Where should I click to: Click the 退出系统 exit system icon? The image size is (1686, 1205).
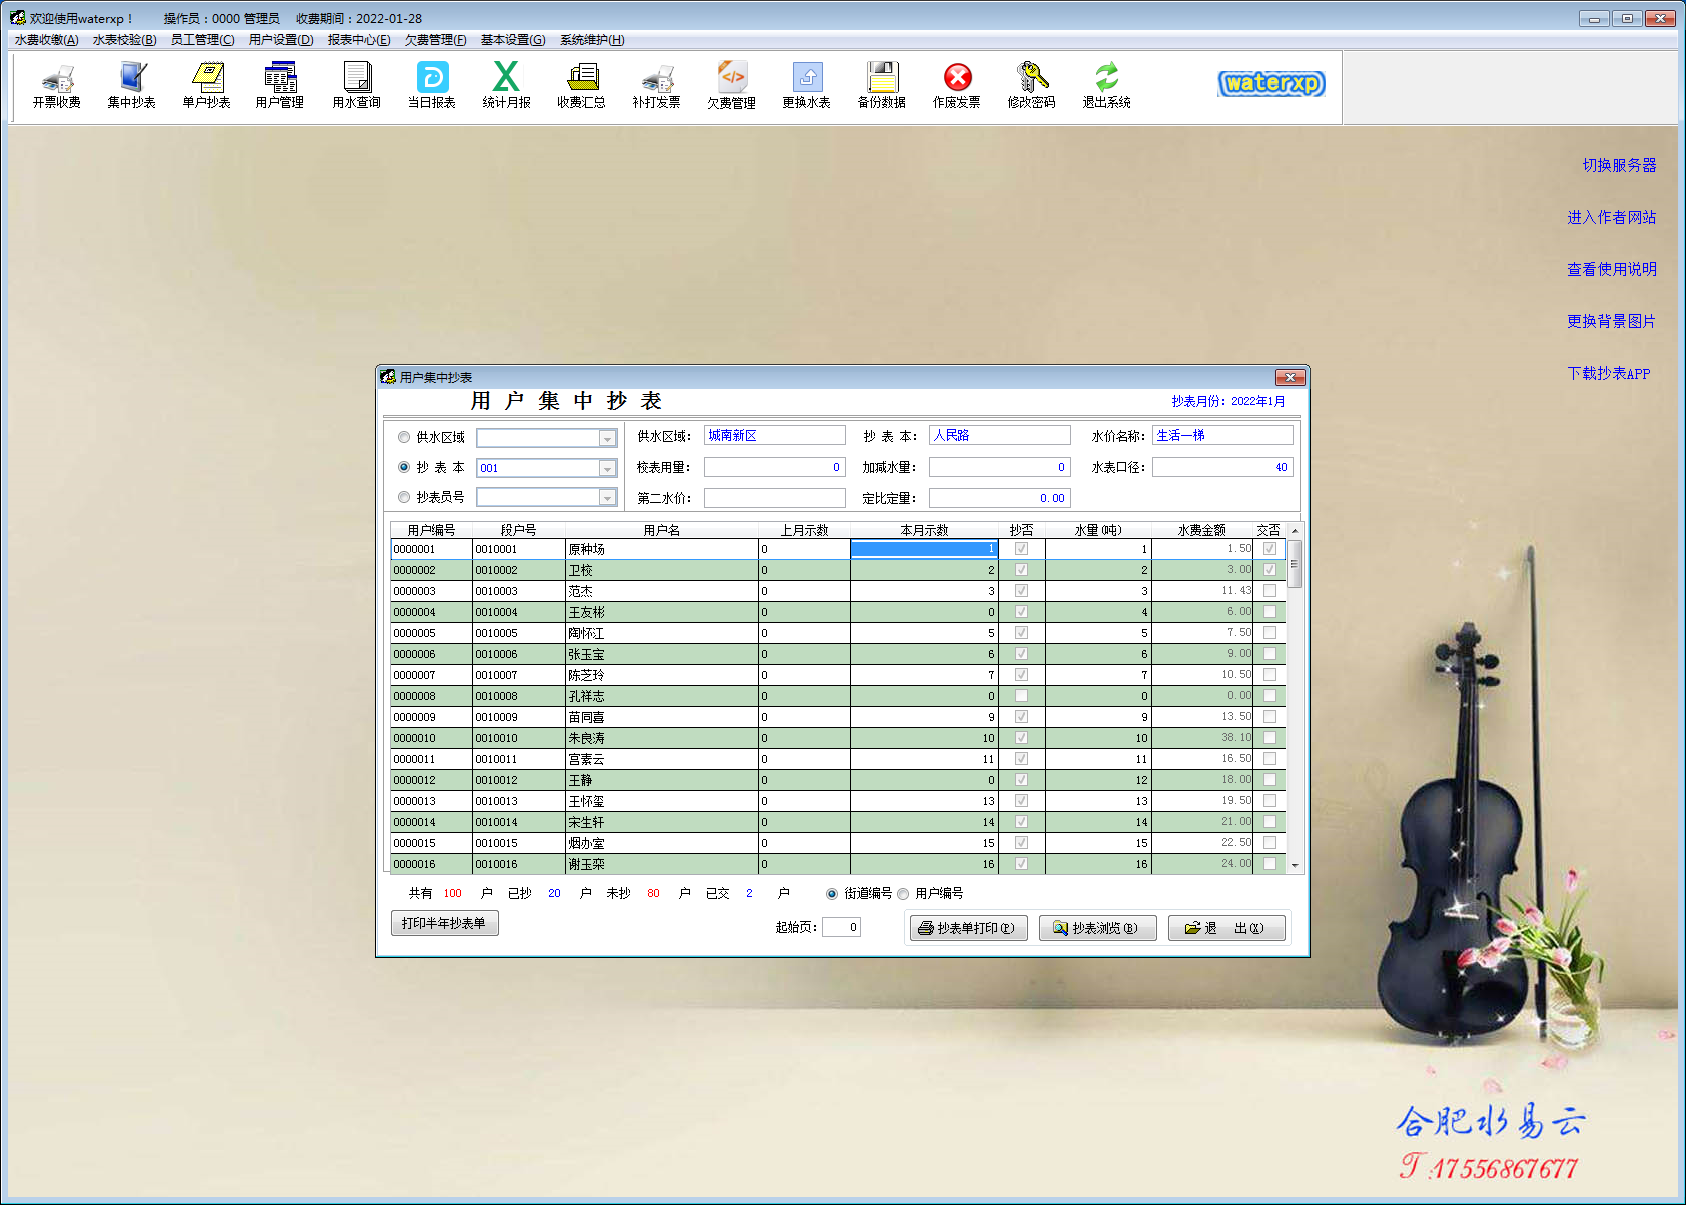pos(1106,85)
